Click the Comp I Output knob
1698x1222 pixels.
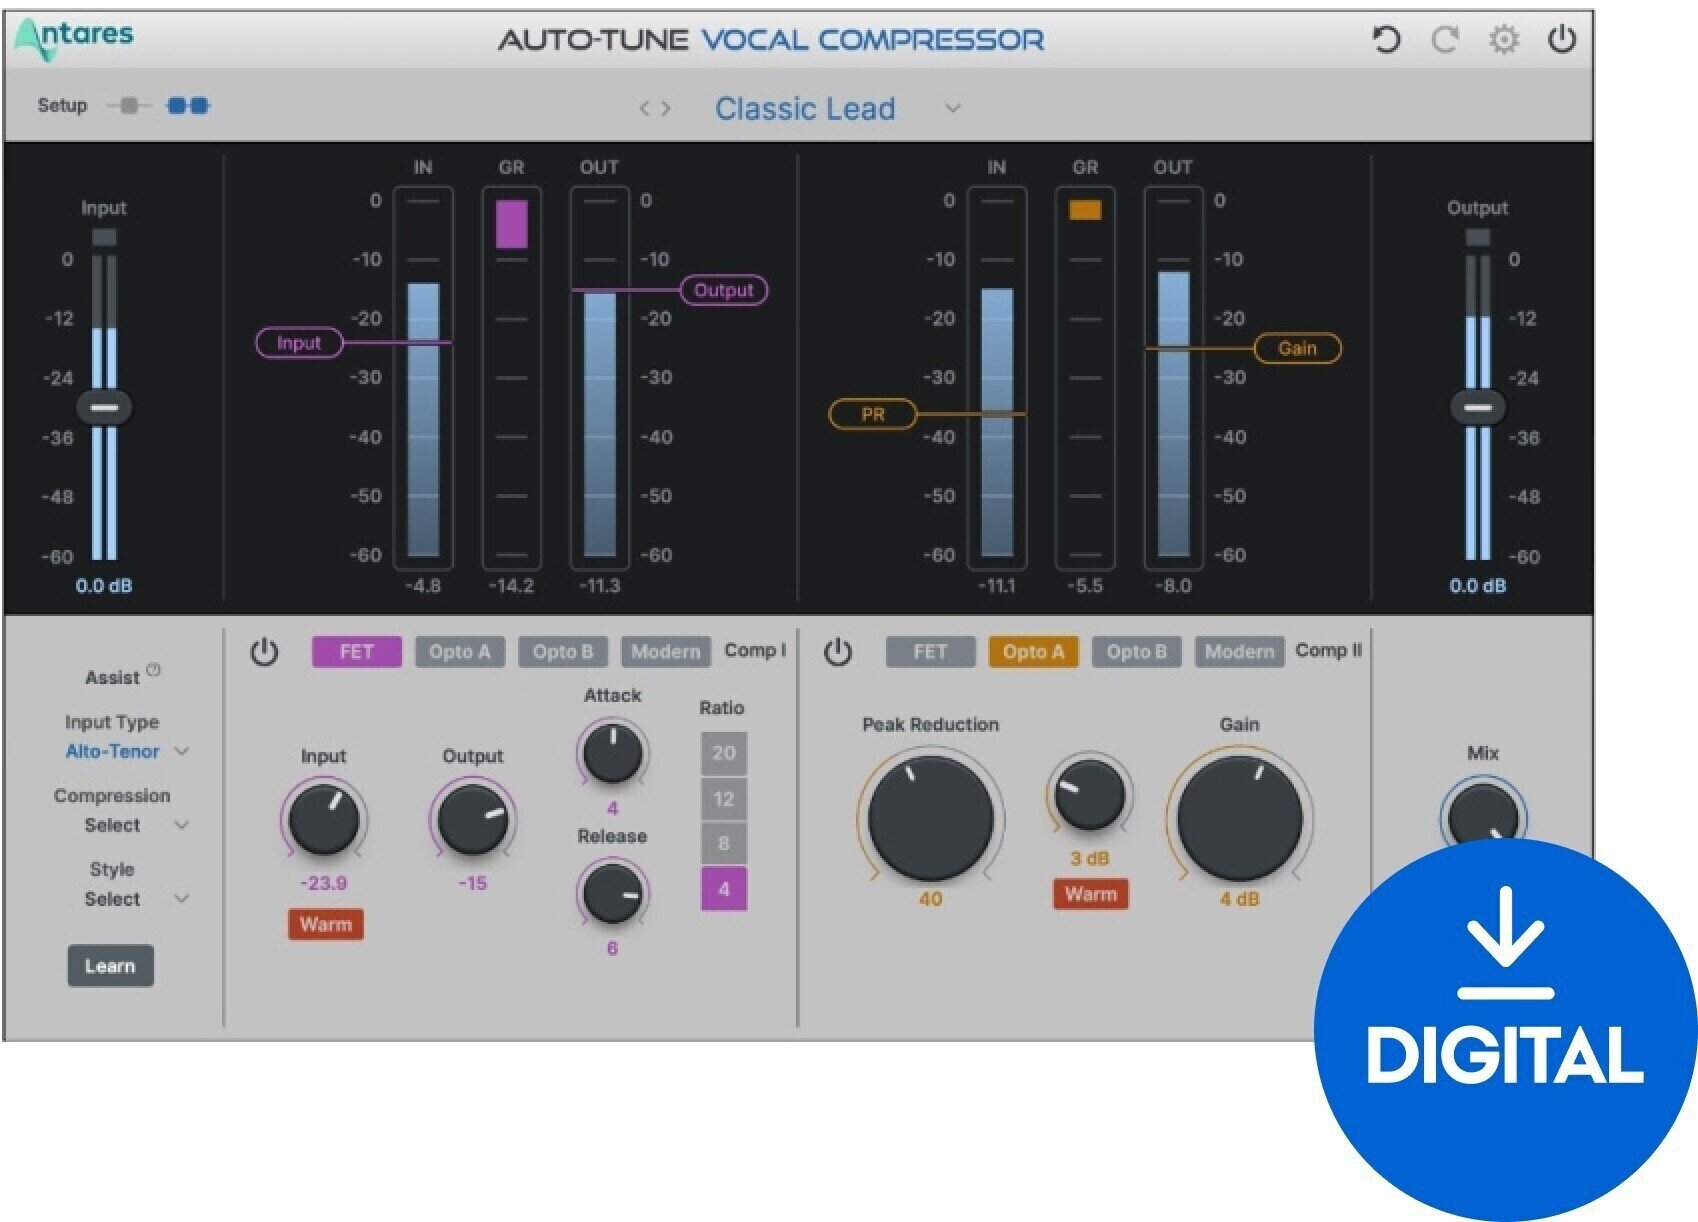point(473,819)
